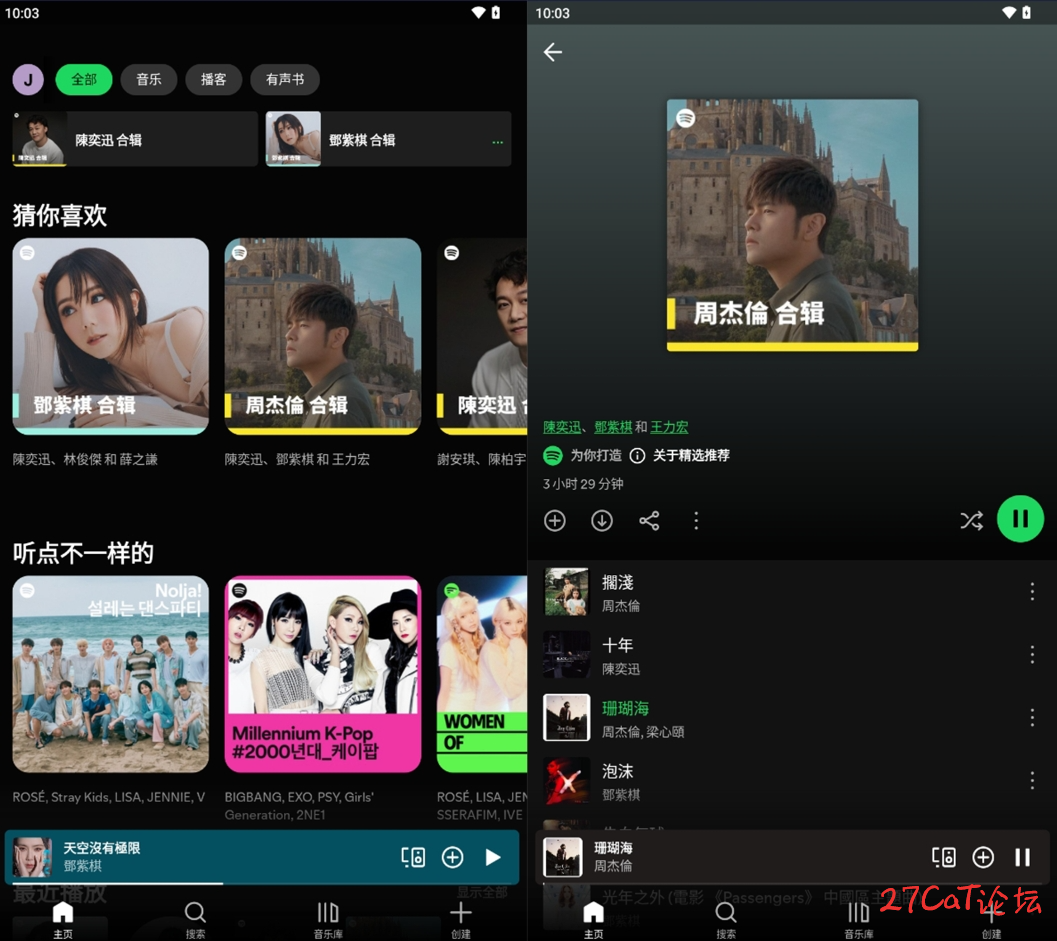
Task: Open 搜索 tab in left screen
Action: pyautogui.click(x=195, y=920)
